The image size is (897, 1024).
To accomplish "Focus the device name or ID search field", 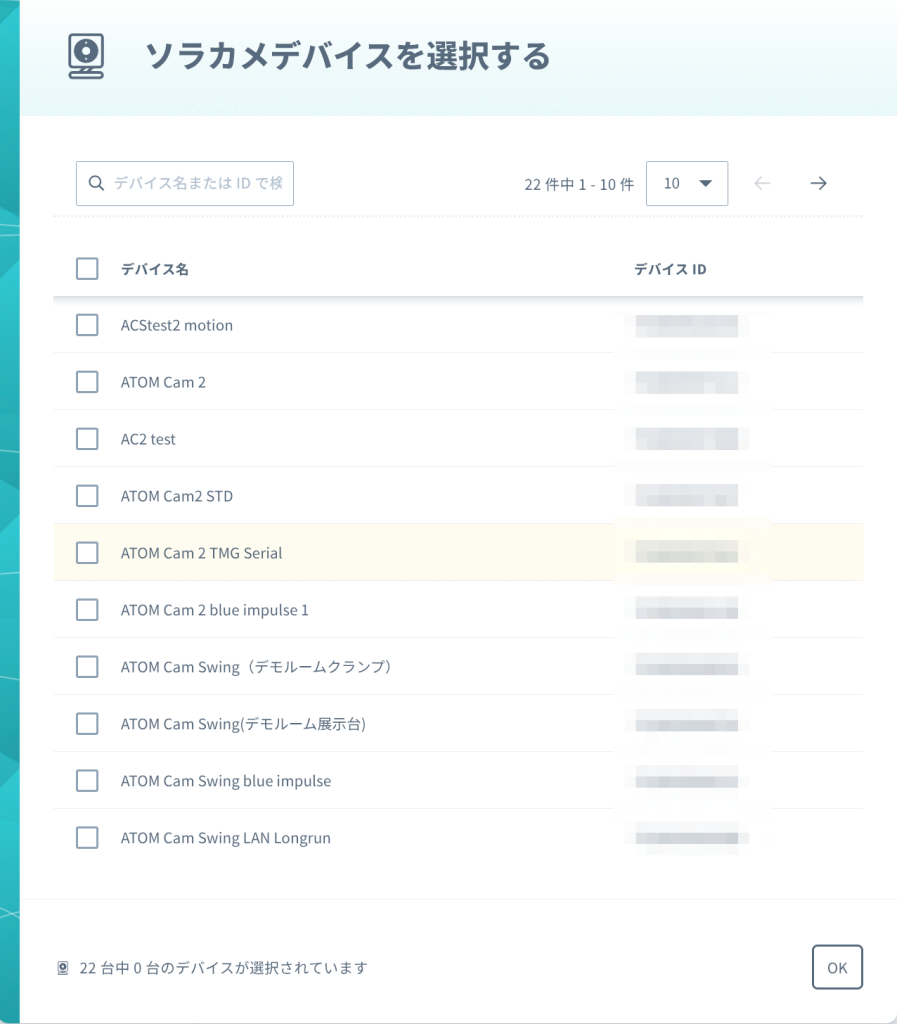I will coord(197,183).
